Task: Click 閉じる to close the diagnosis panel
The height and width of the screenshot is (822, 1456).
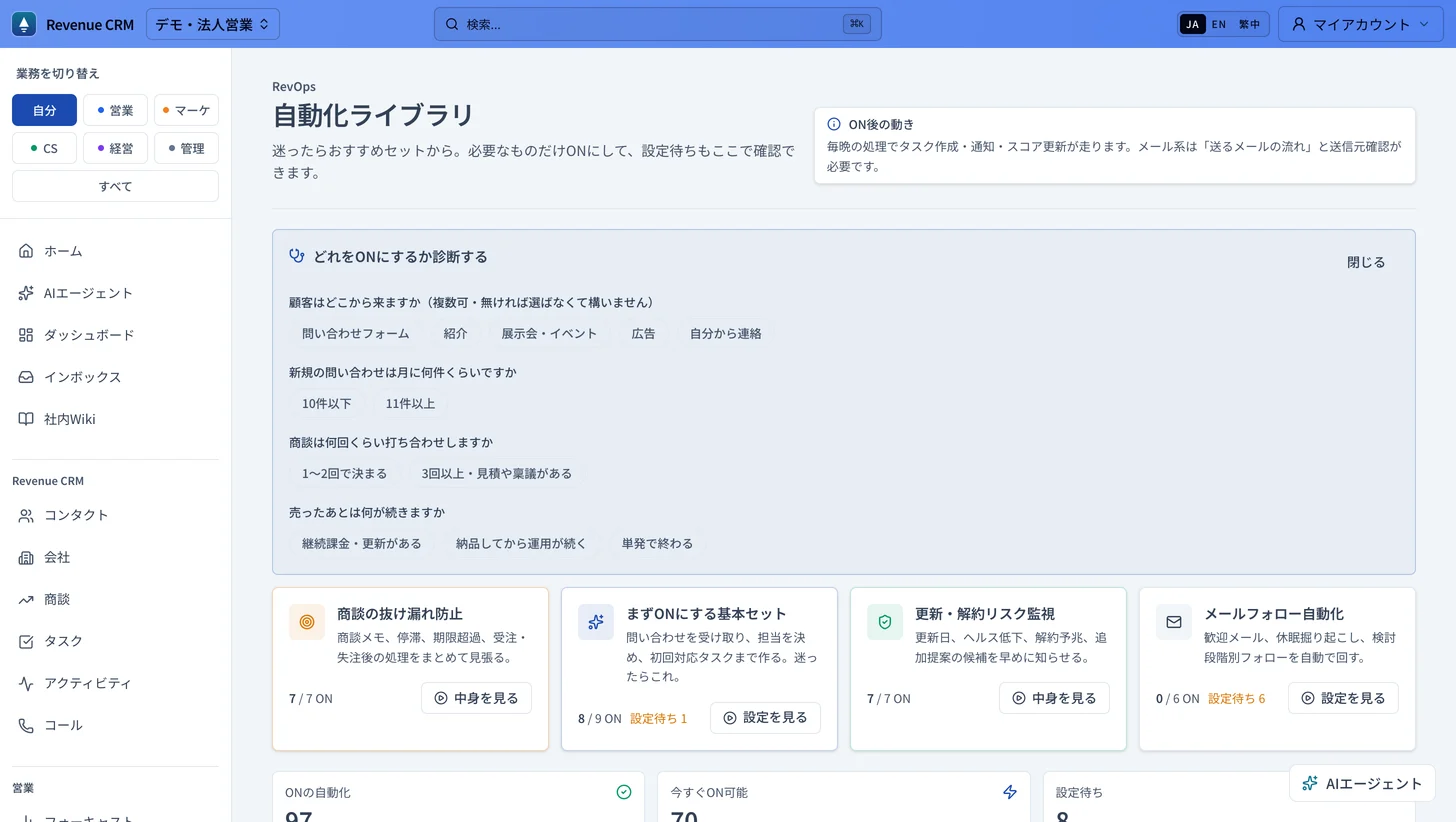Action: point(1366,262)
